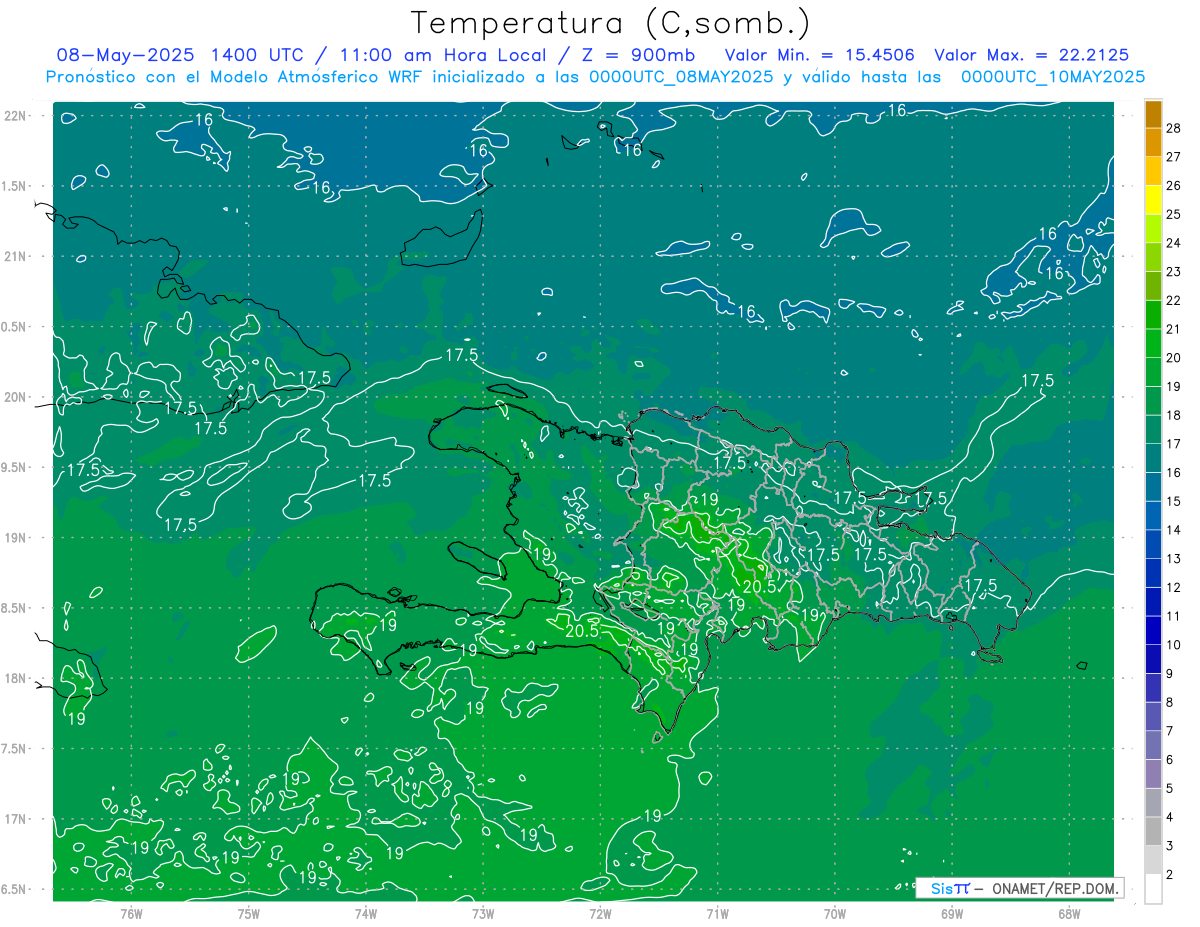This screenshot has height=927, width=1200.
Task: Click the '24' color scale label
Action: (x=1173, y=242)
